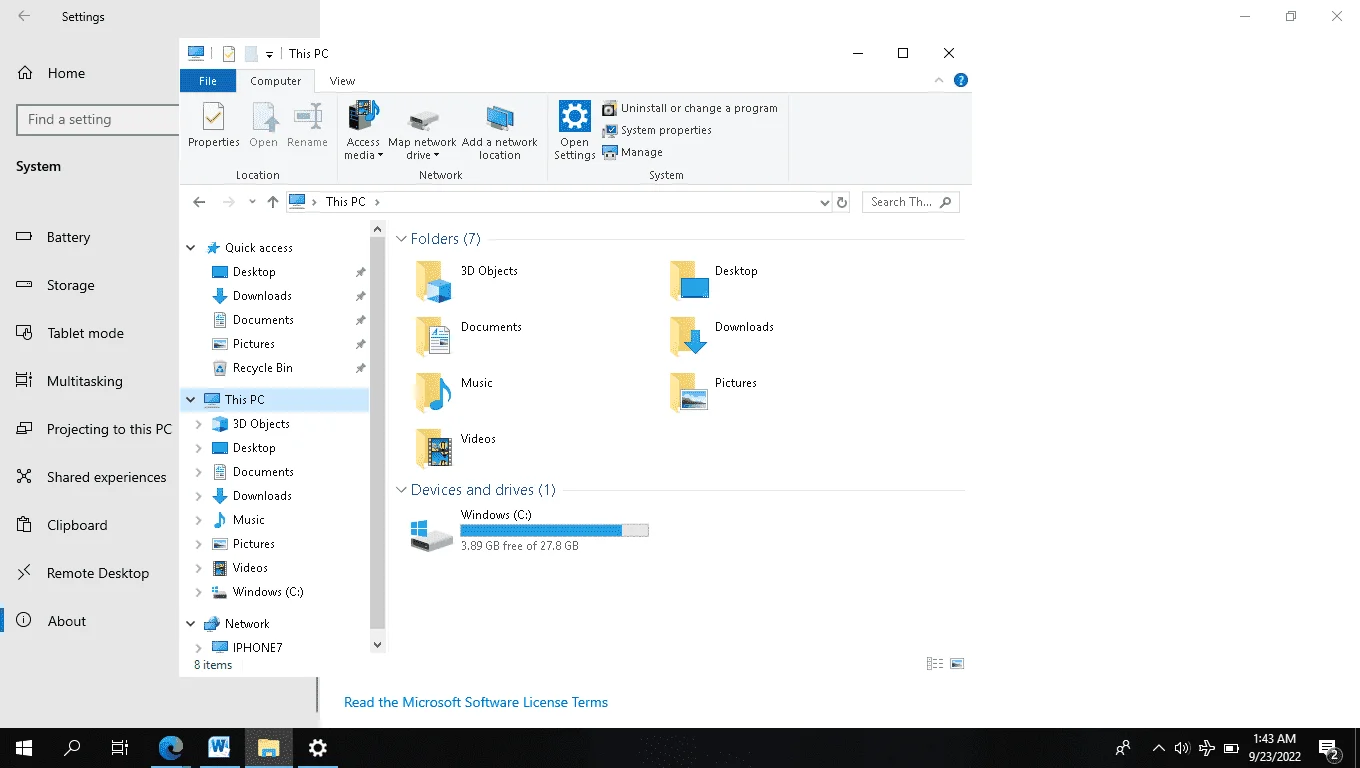Image resolution: width=1360 pixels, height=768 pixels.
Task: Open the Quick Access Toolbar customize dropdown
Action: (269, 54)
